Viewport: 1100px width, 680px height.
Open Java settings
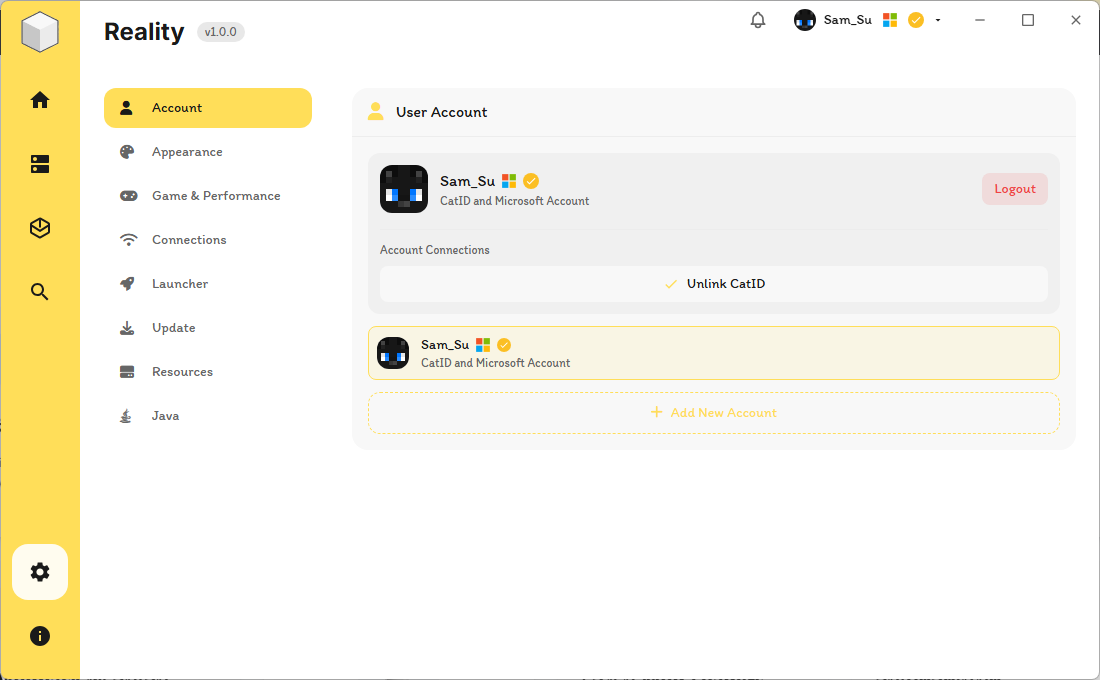pyautogui.click(x=165, y=416)
